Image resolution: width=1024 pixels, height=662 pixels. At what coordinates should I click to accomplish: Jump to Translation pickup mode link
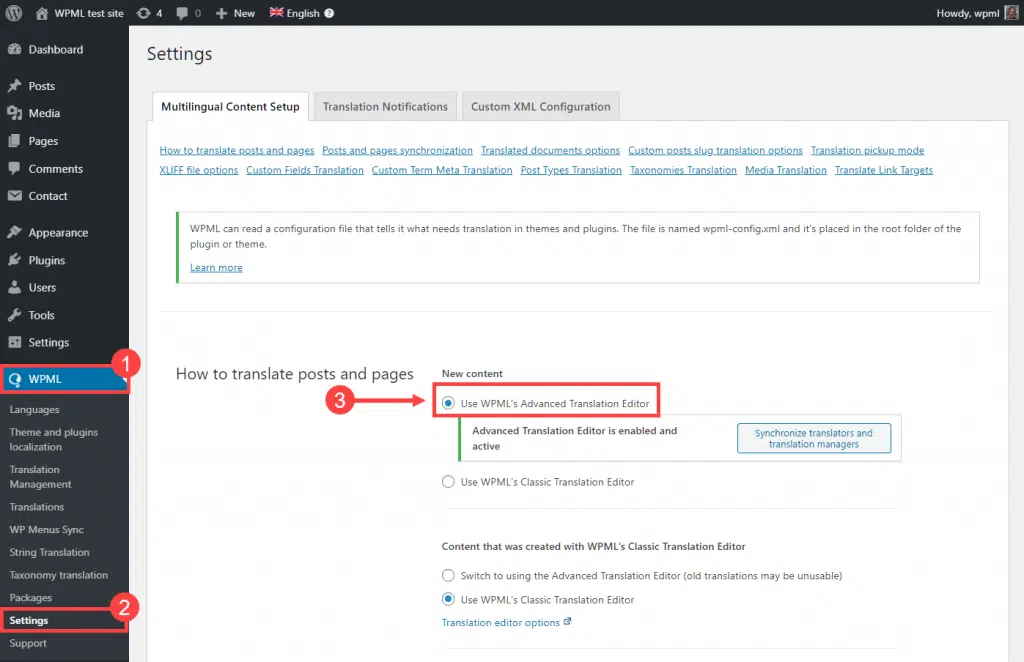click(867, 150)
